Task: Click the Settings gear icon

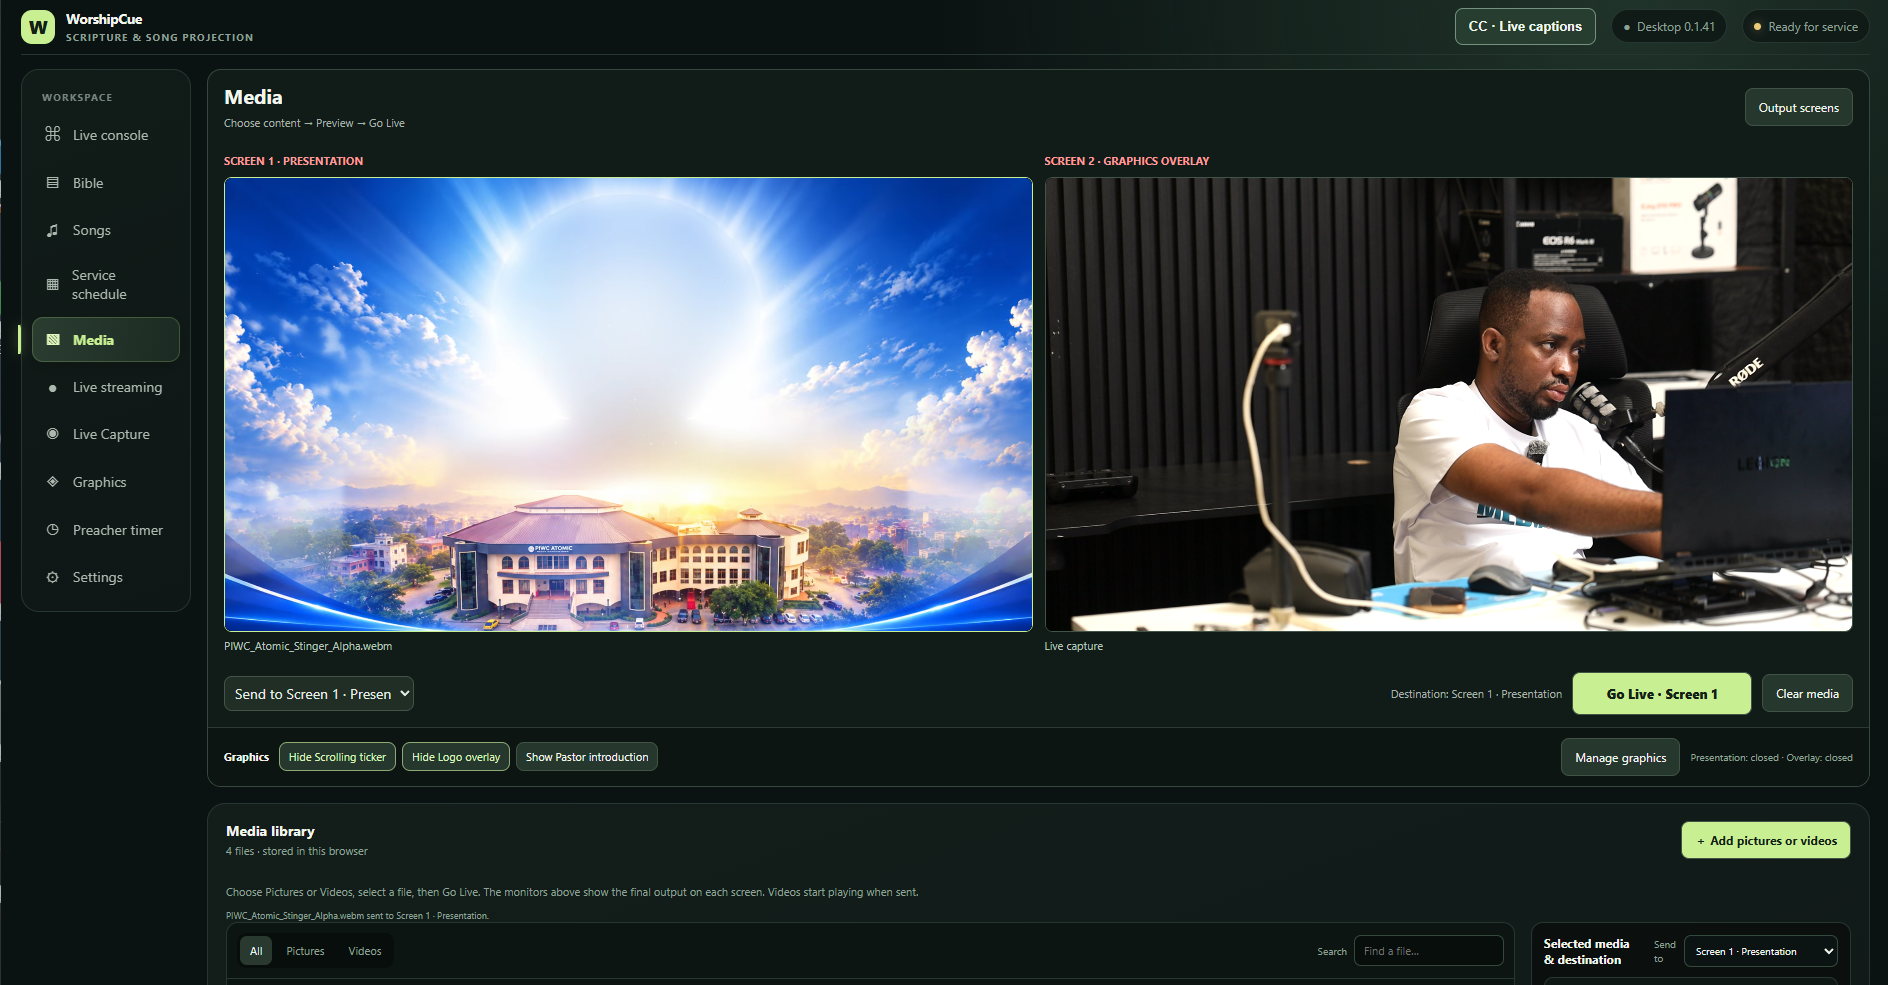Action: coord(53,577)
